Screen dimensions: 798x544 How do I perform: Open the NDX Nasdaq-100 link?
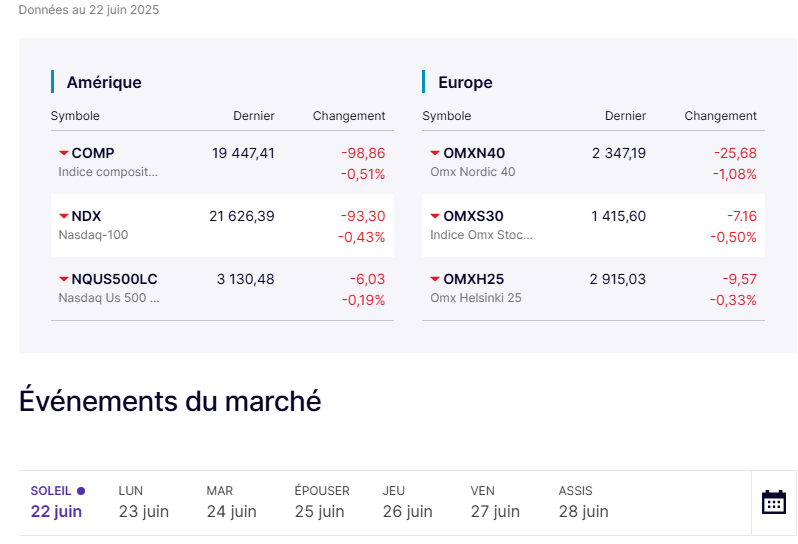coord(87,216)
